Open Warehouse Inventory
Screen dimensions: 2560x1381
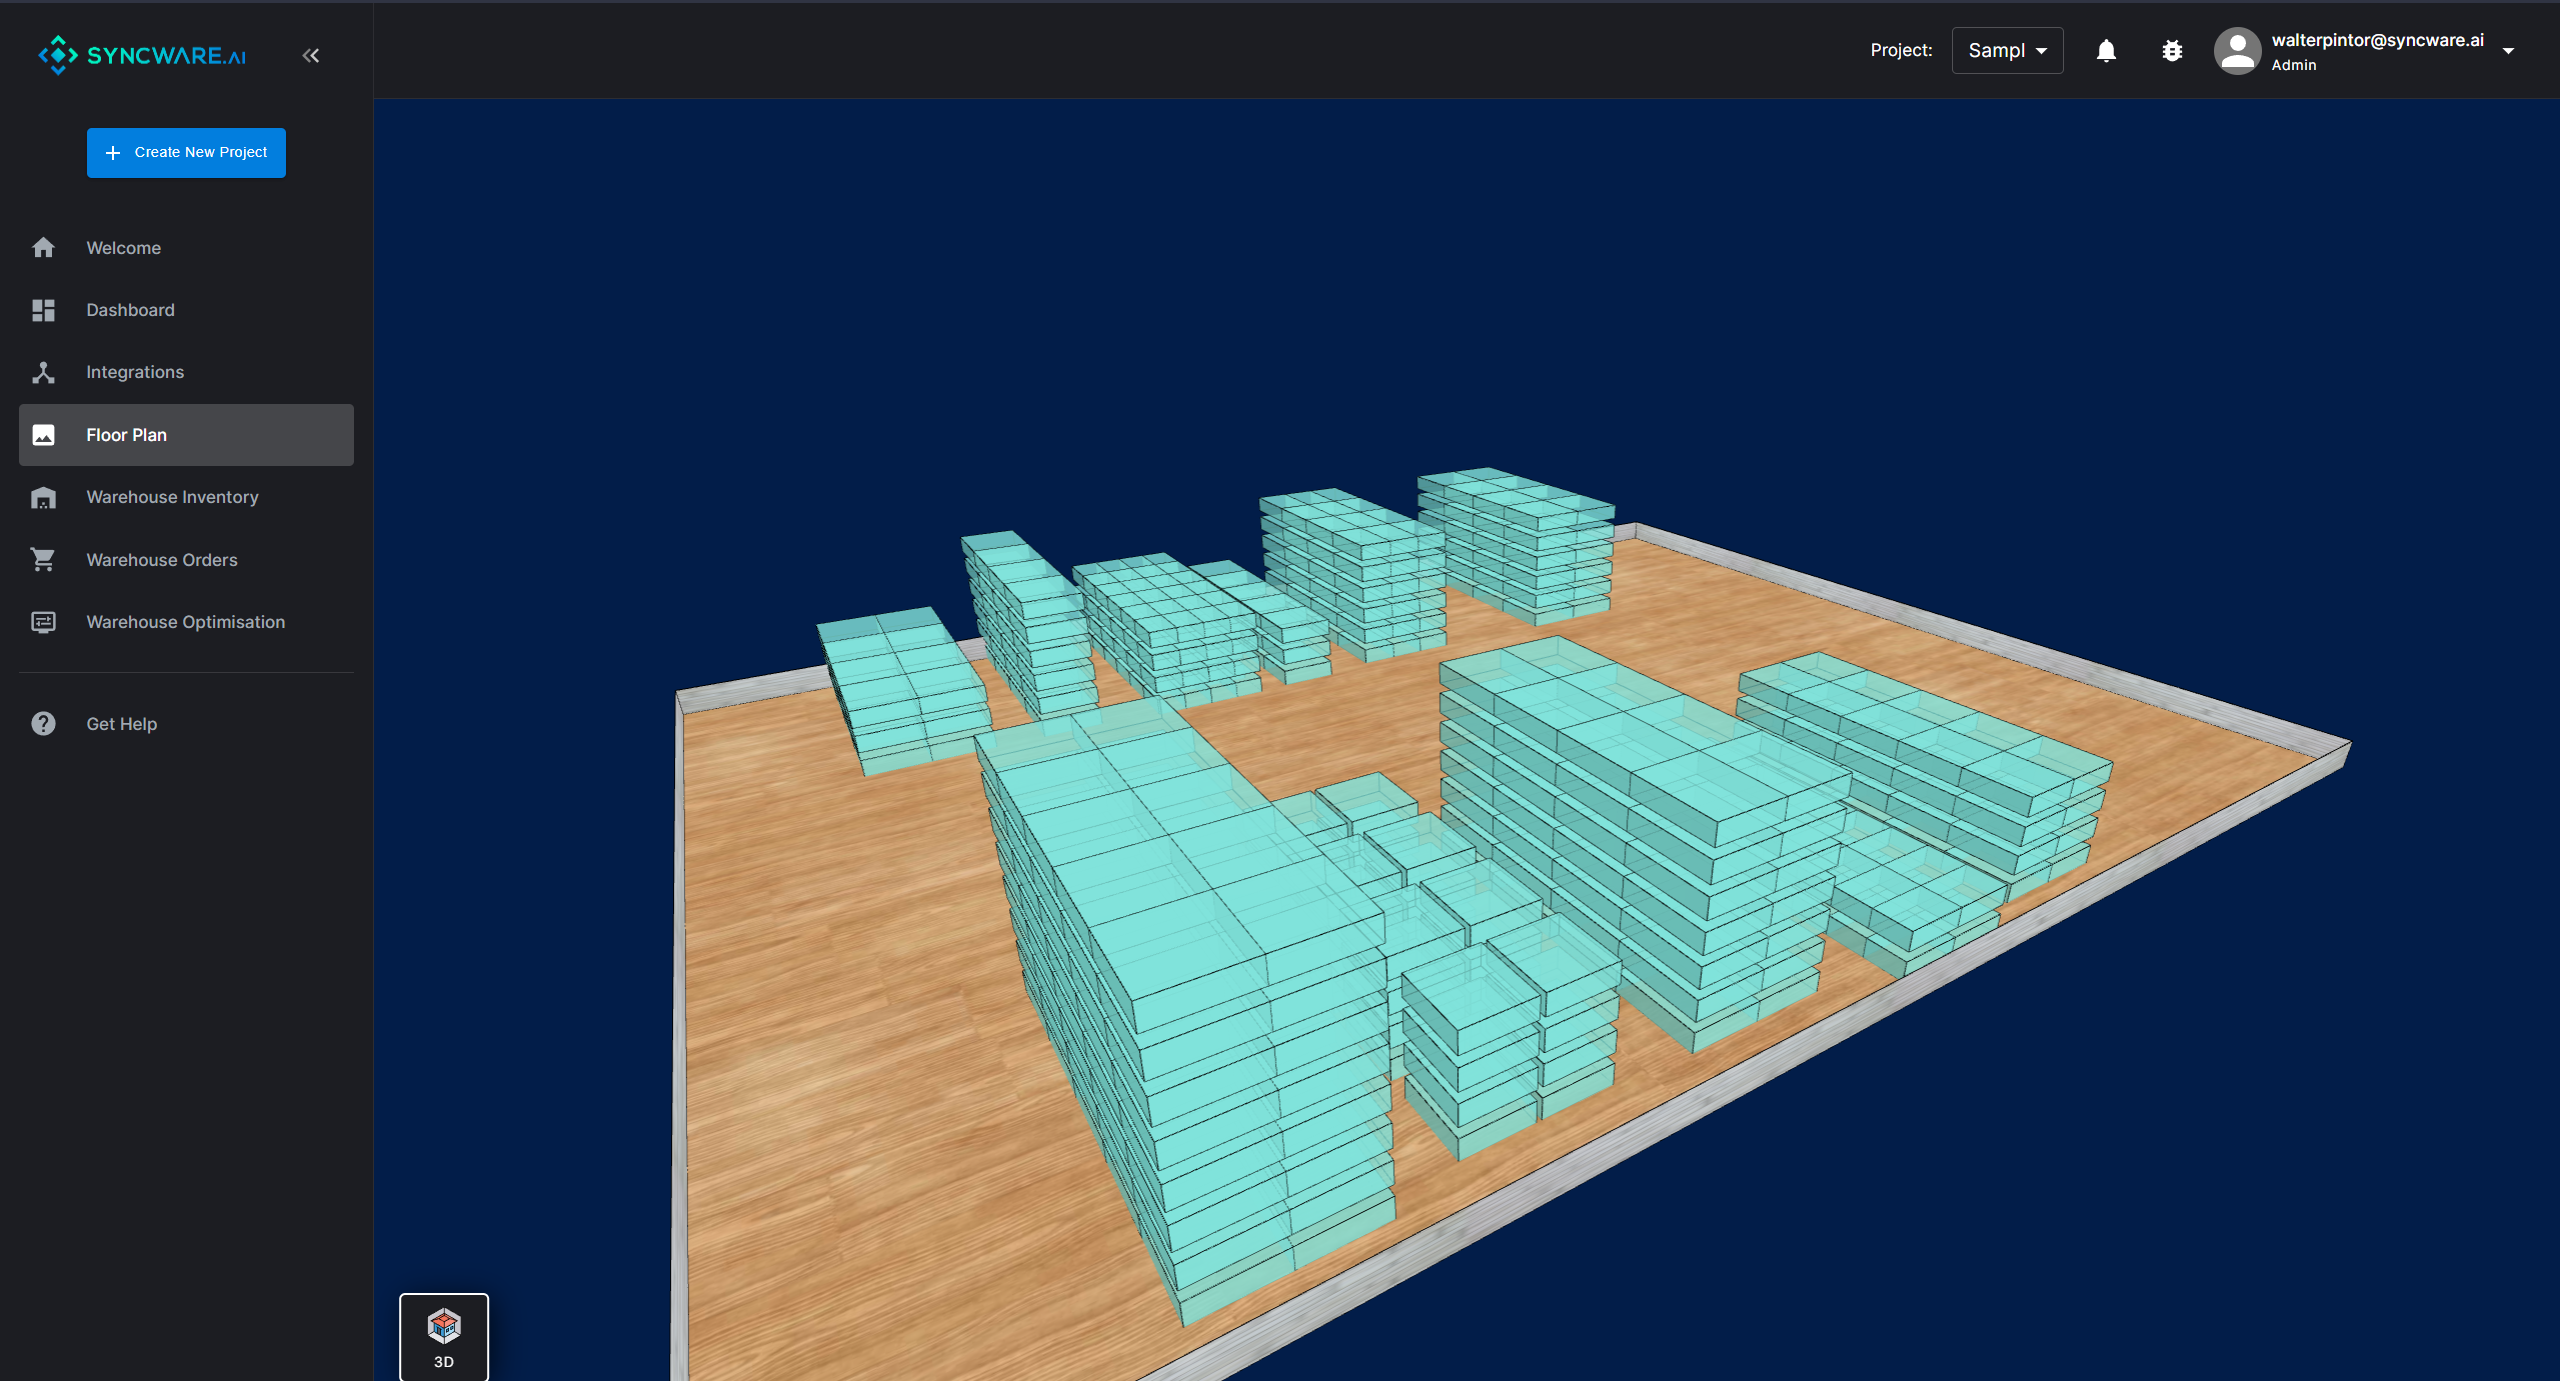click(x=172, y=497)
